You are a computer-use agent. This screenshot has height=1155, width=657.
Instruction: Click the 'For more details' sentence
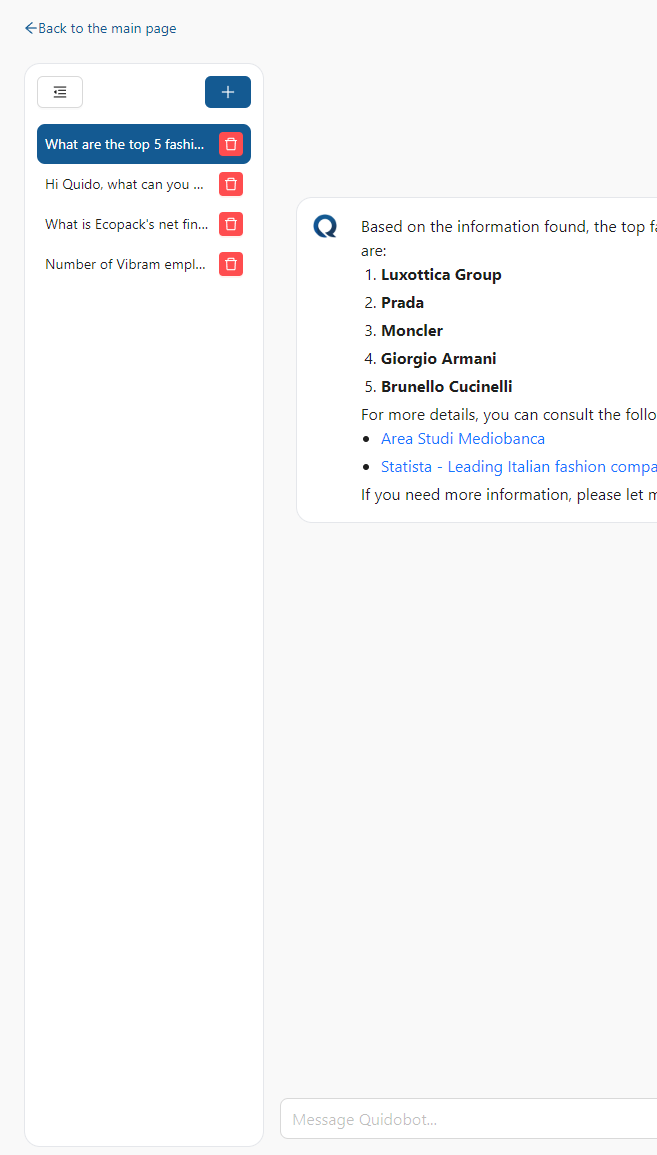[x=509, y=414]
